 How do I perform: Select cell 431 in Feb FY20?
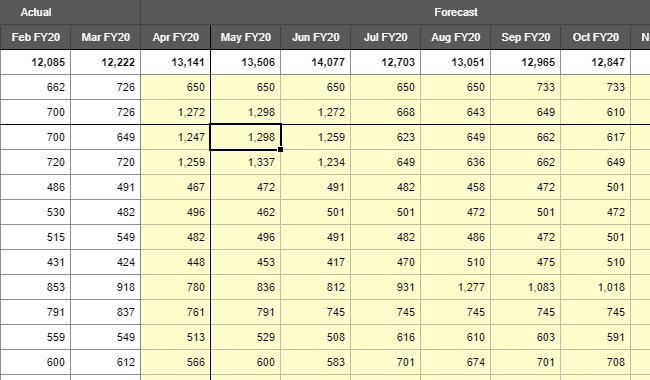tap(35, 262)
